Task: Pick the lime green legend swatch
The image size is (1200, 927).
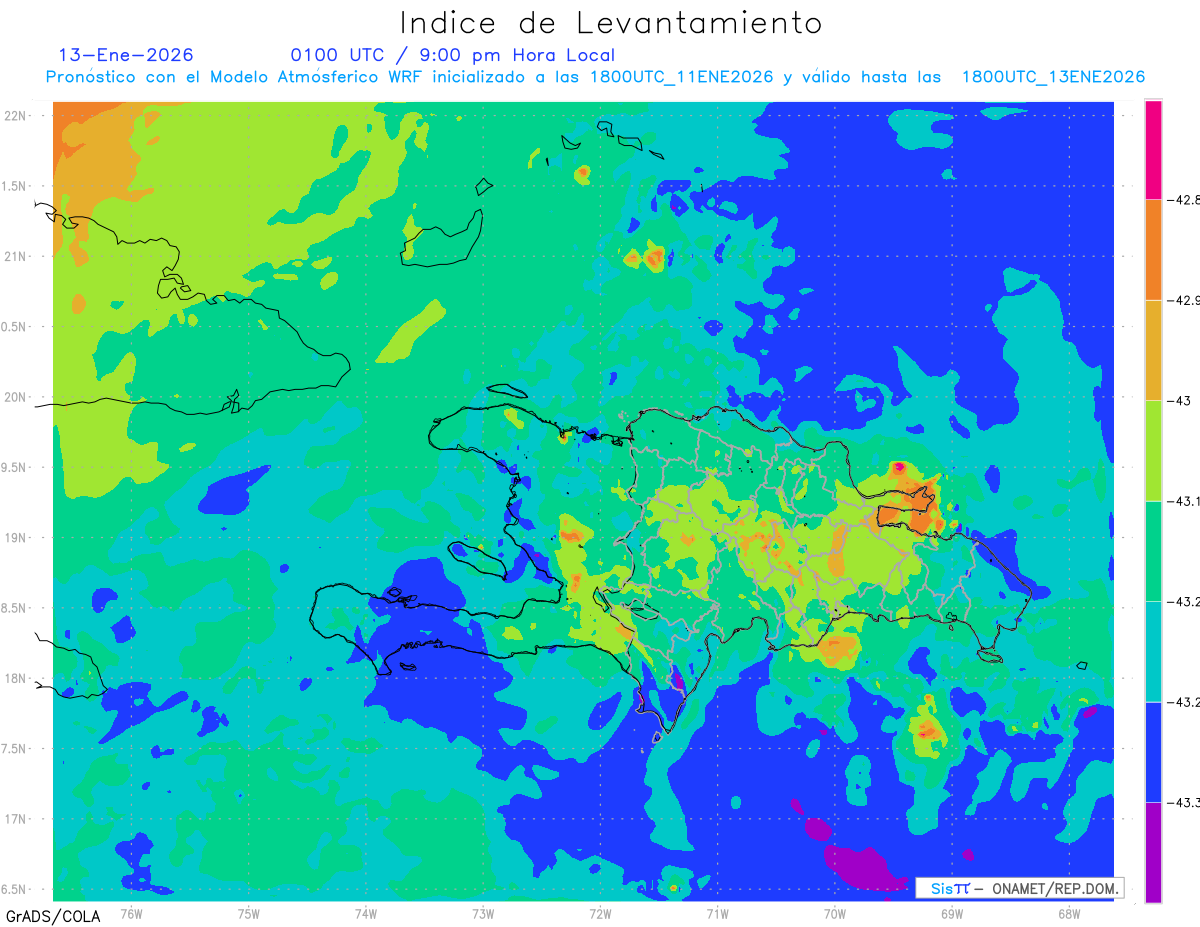Action: point(1153,450)
